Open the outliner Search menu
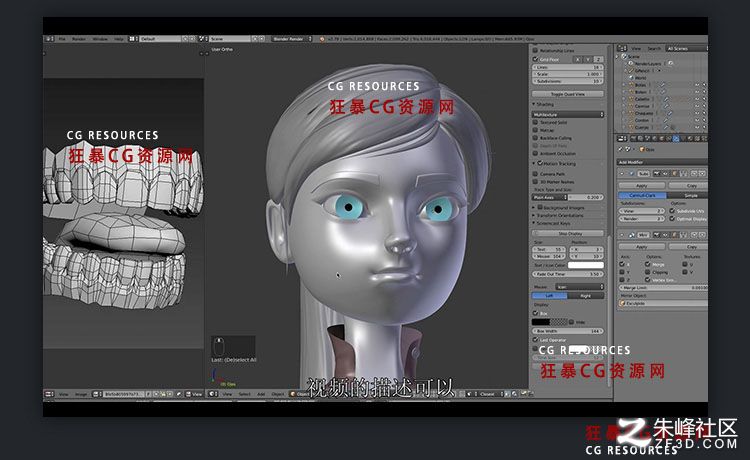 tap(654, 48)
